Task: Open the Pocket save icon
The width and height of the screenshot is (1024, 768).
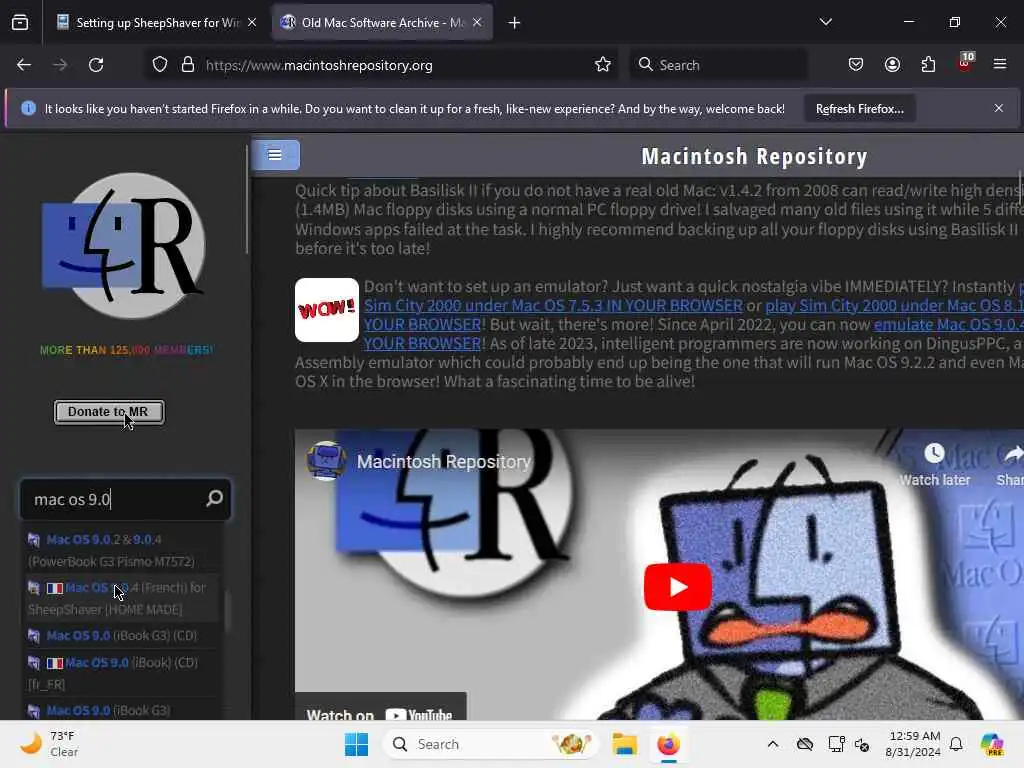Action: point(856,65)
